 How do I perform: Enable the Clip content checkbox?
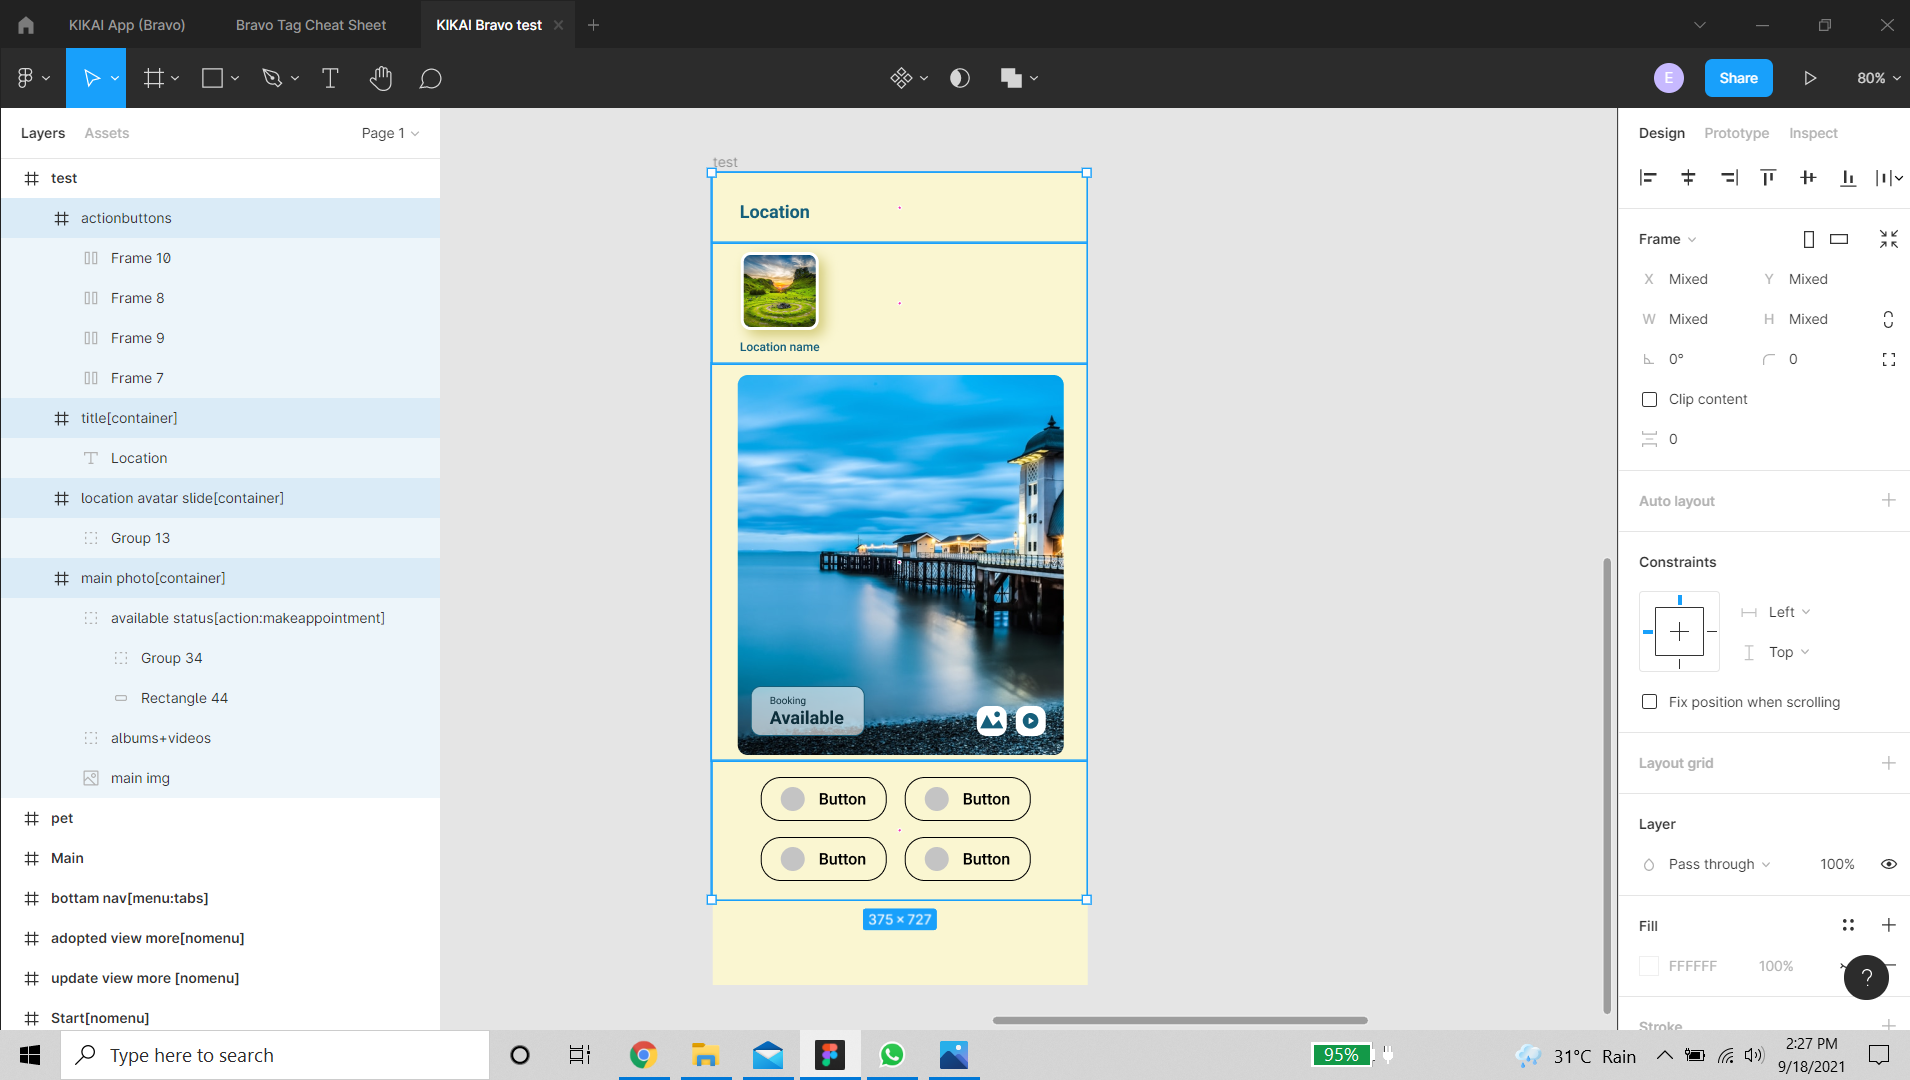tap(1649, 399)
